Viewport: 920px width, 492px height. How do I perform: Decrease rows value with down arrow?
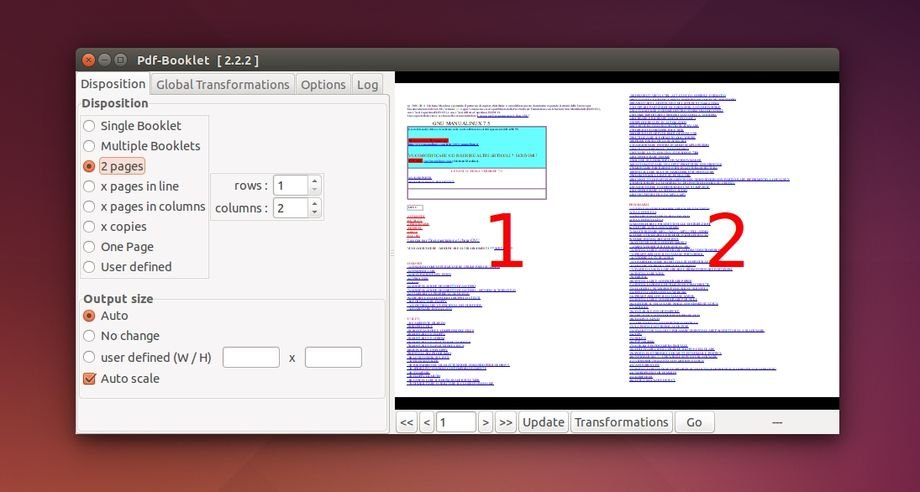click(314, 190)
